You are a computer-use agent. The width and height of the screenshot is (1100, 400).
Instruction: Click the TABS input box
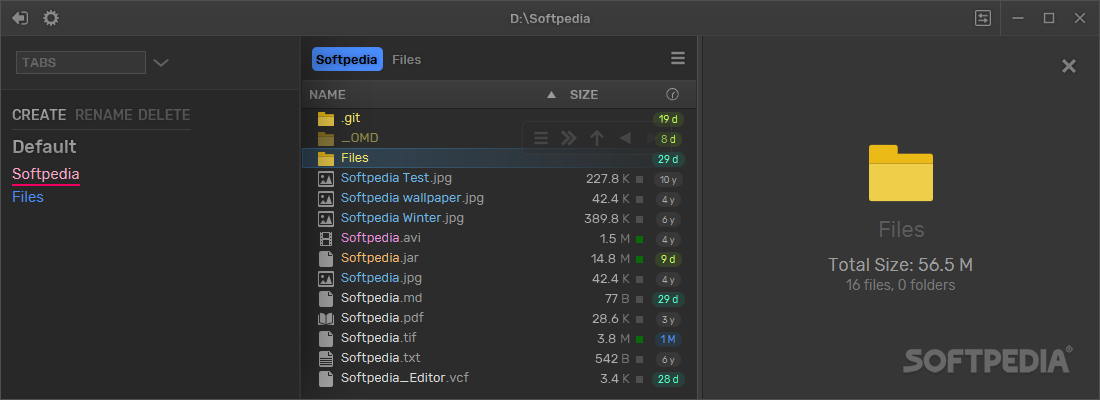pyautogui.click(x=81, y=62)
